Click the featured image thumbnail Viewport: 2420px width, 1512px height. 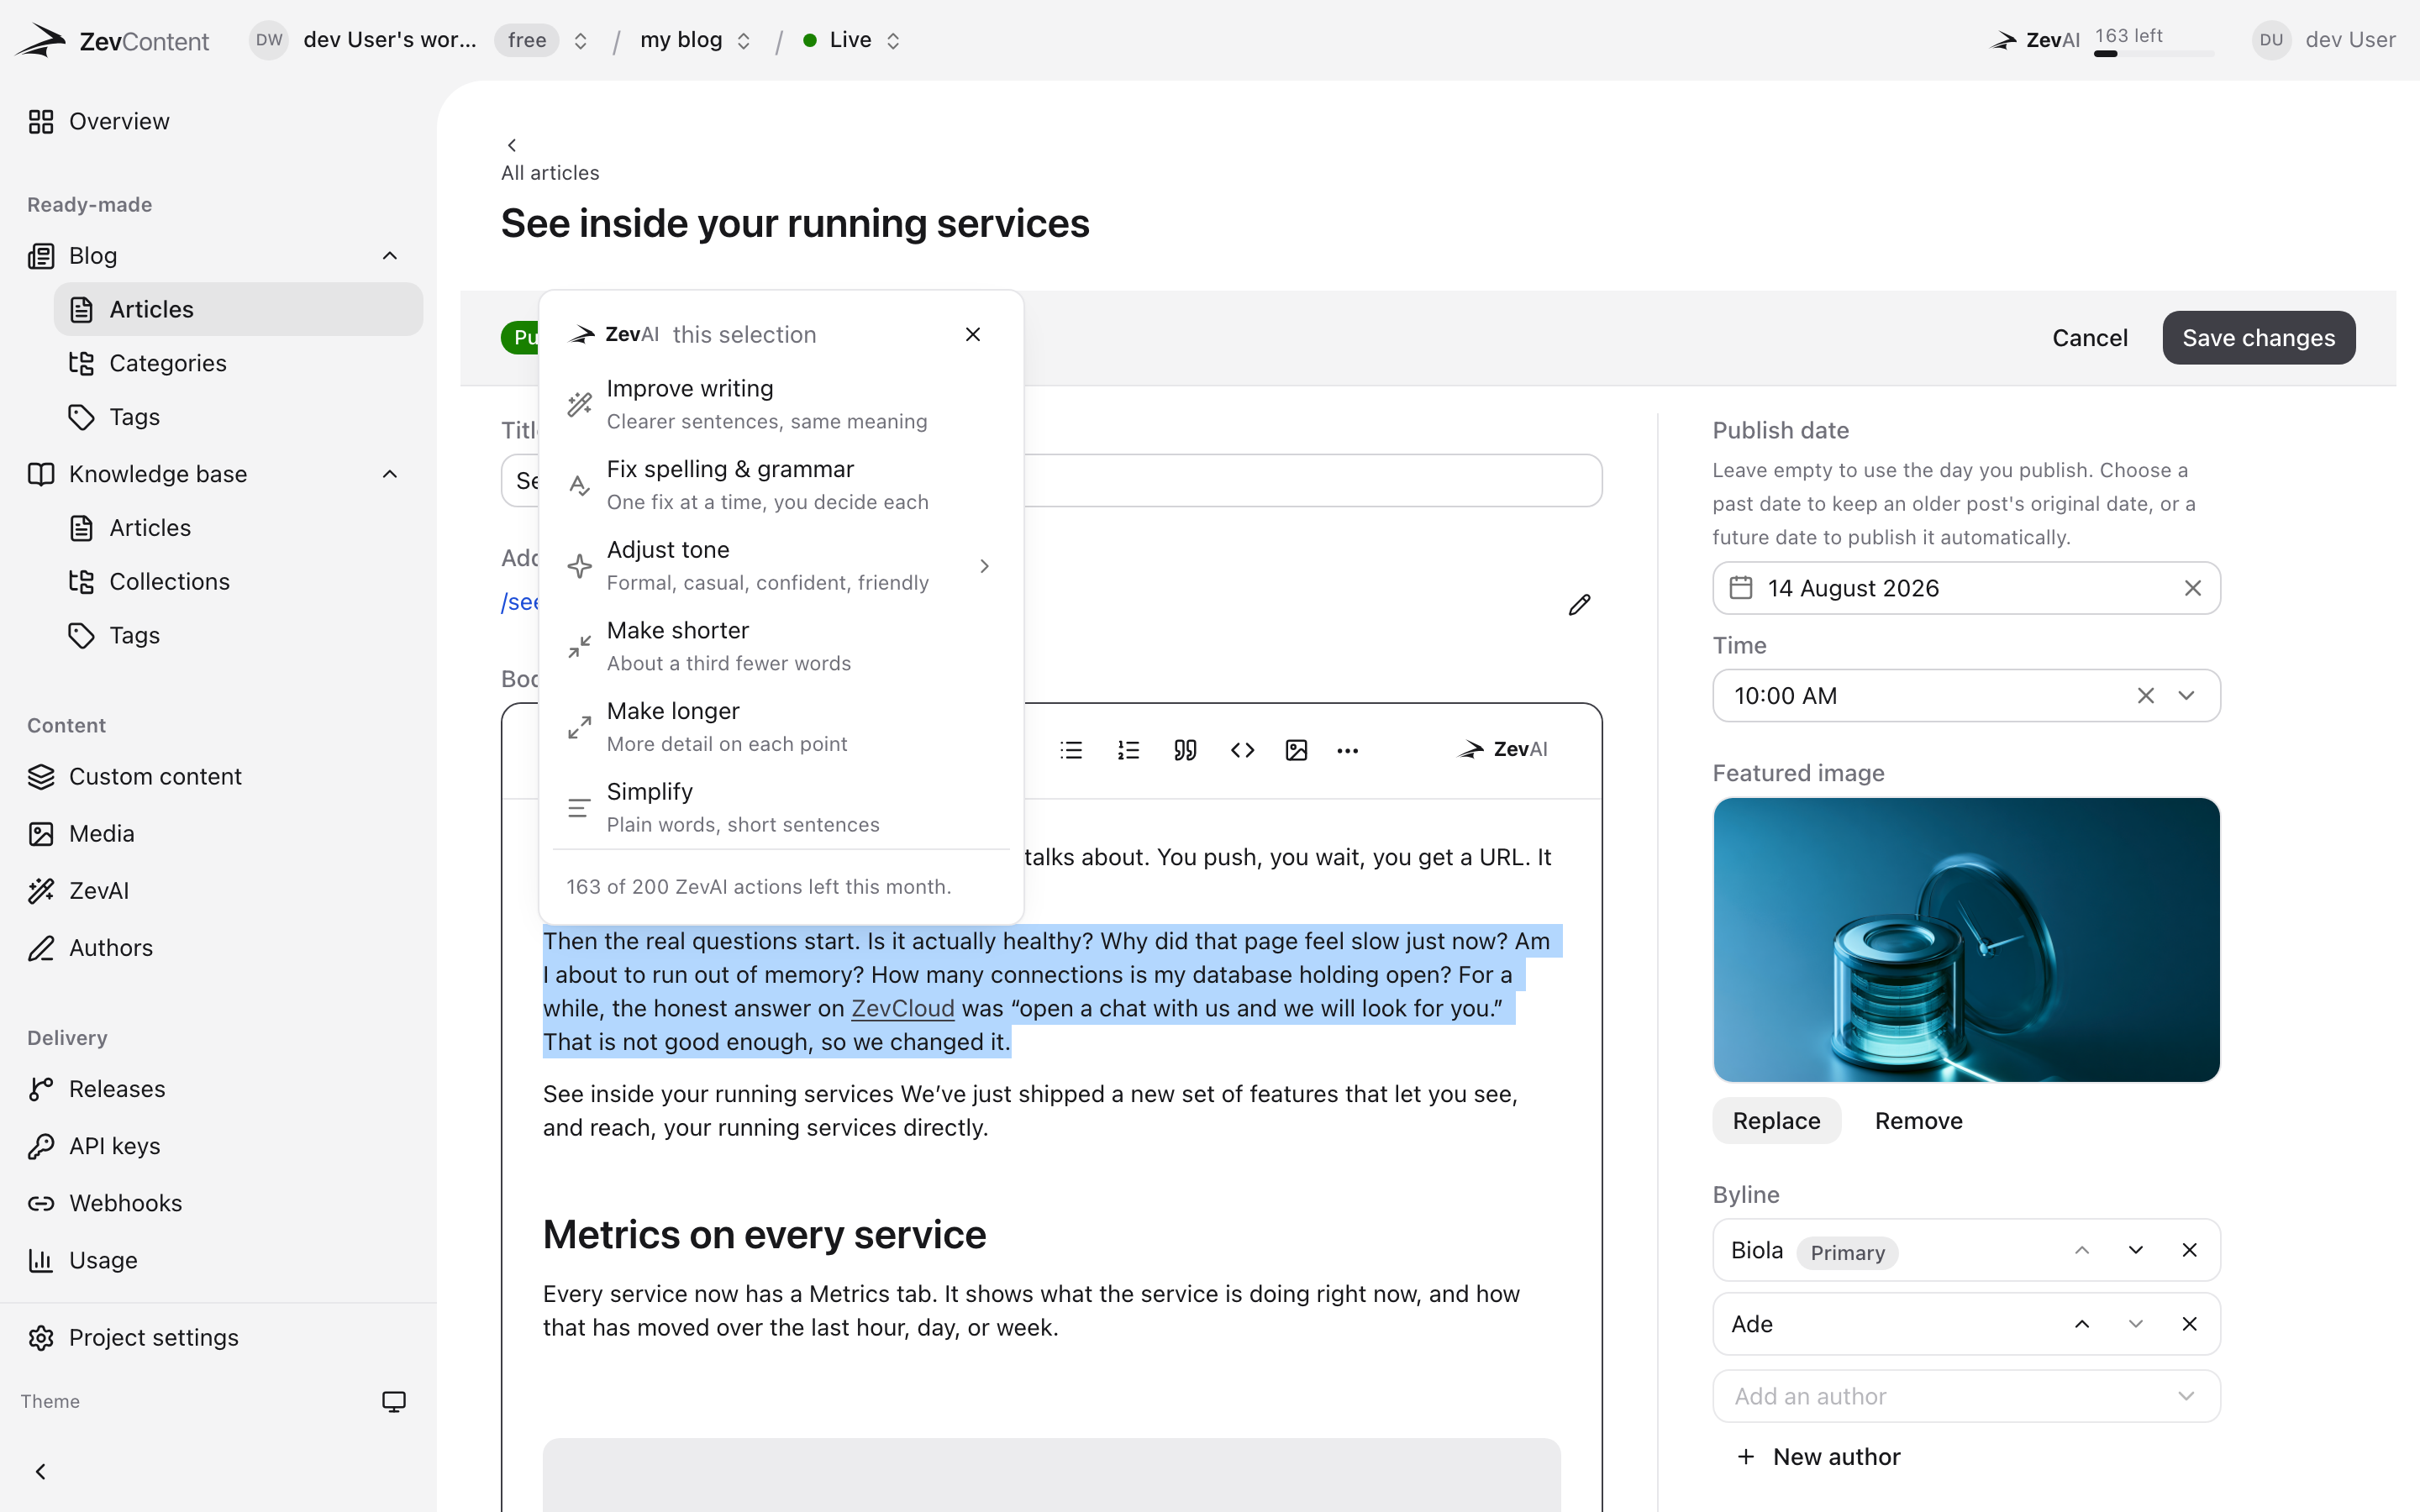pyautogui.click(x=1966, y=940)
